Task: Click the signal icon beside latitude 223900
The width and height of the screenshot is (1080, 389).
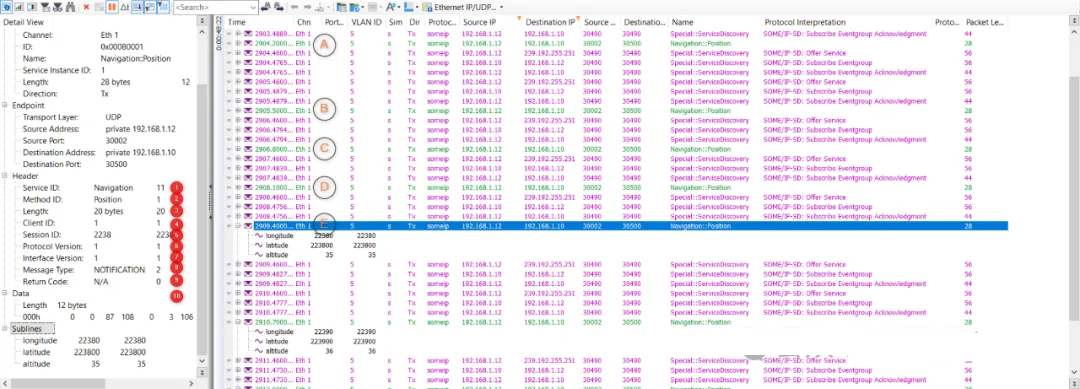Action: tap(260, 341)
